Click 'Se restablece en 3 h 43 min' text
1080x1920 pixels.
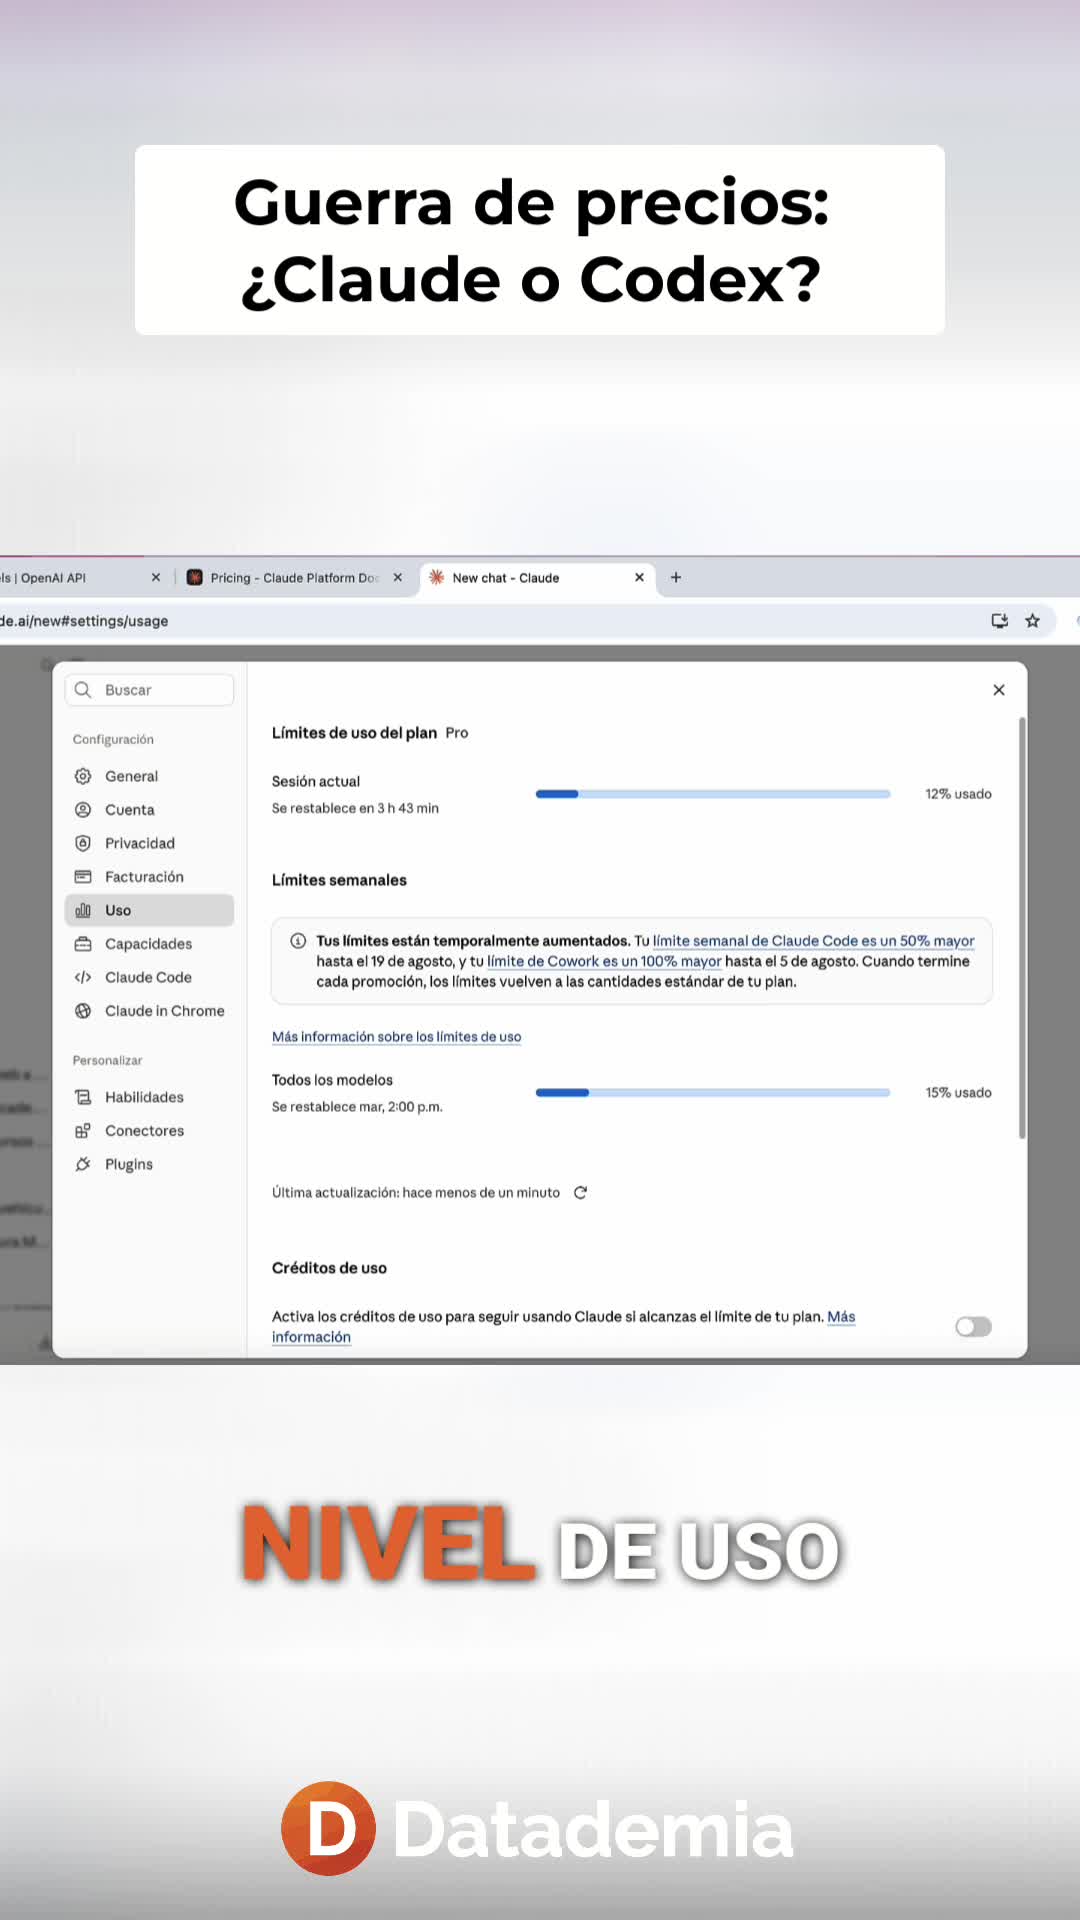(x=355, y=808)
